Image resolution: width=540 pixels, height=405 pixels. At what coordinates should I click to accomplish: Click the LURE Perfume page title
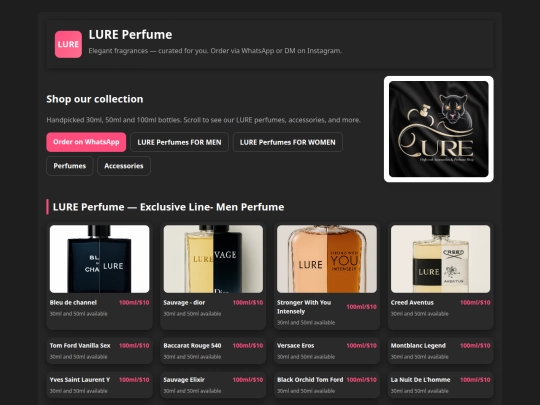click(x=131, y=34)
